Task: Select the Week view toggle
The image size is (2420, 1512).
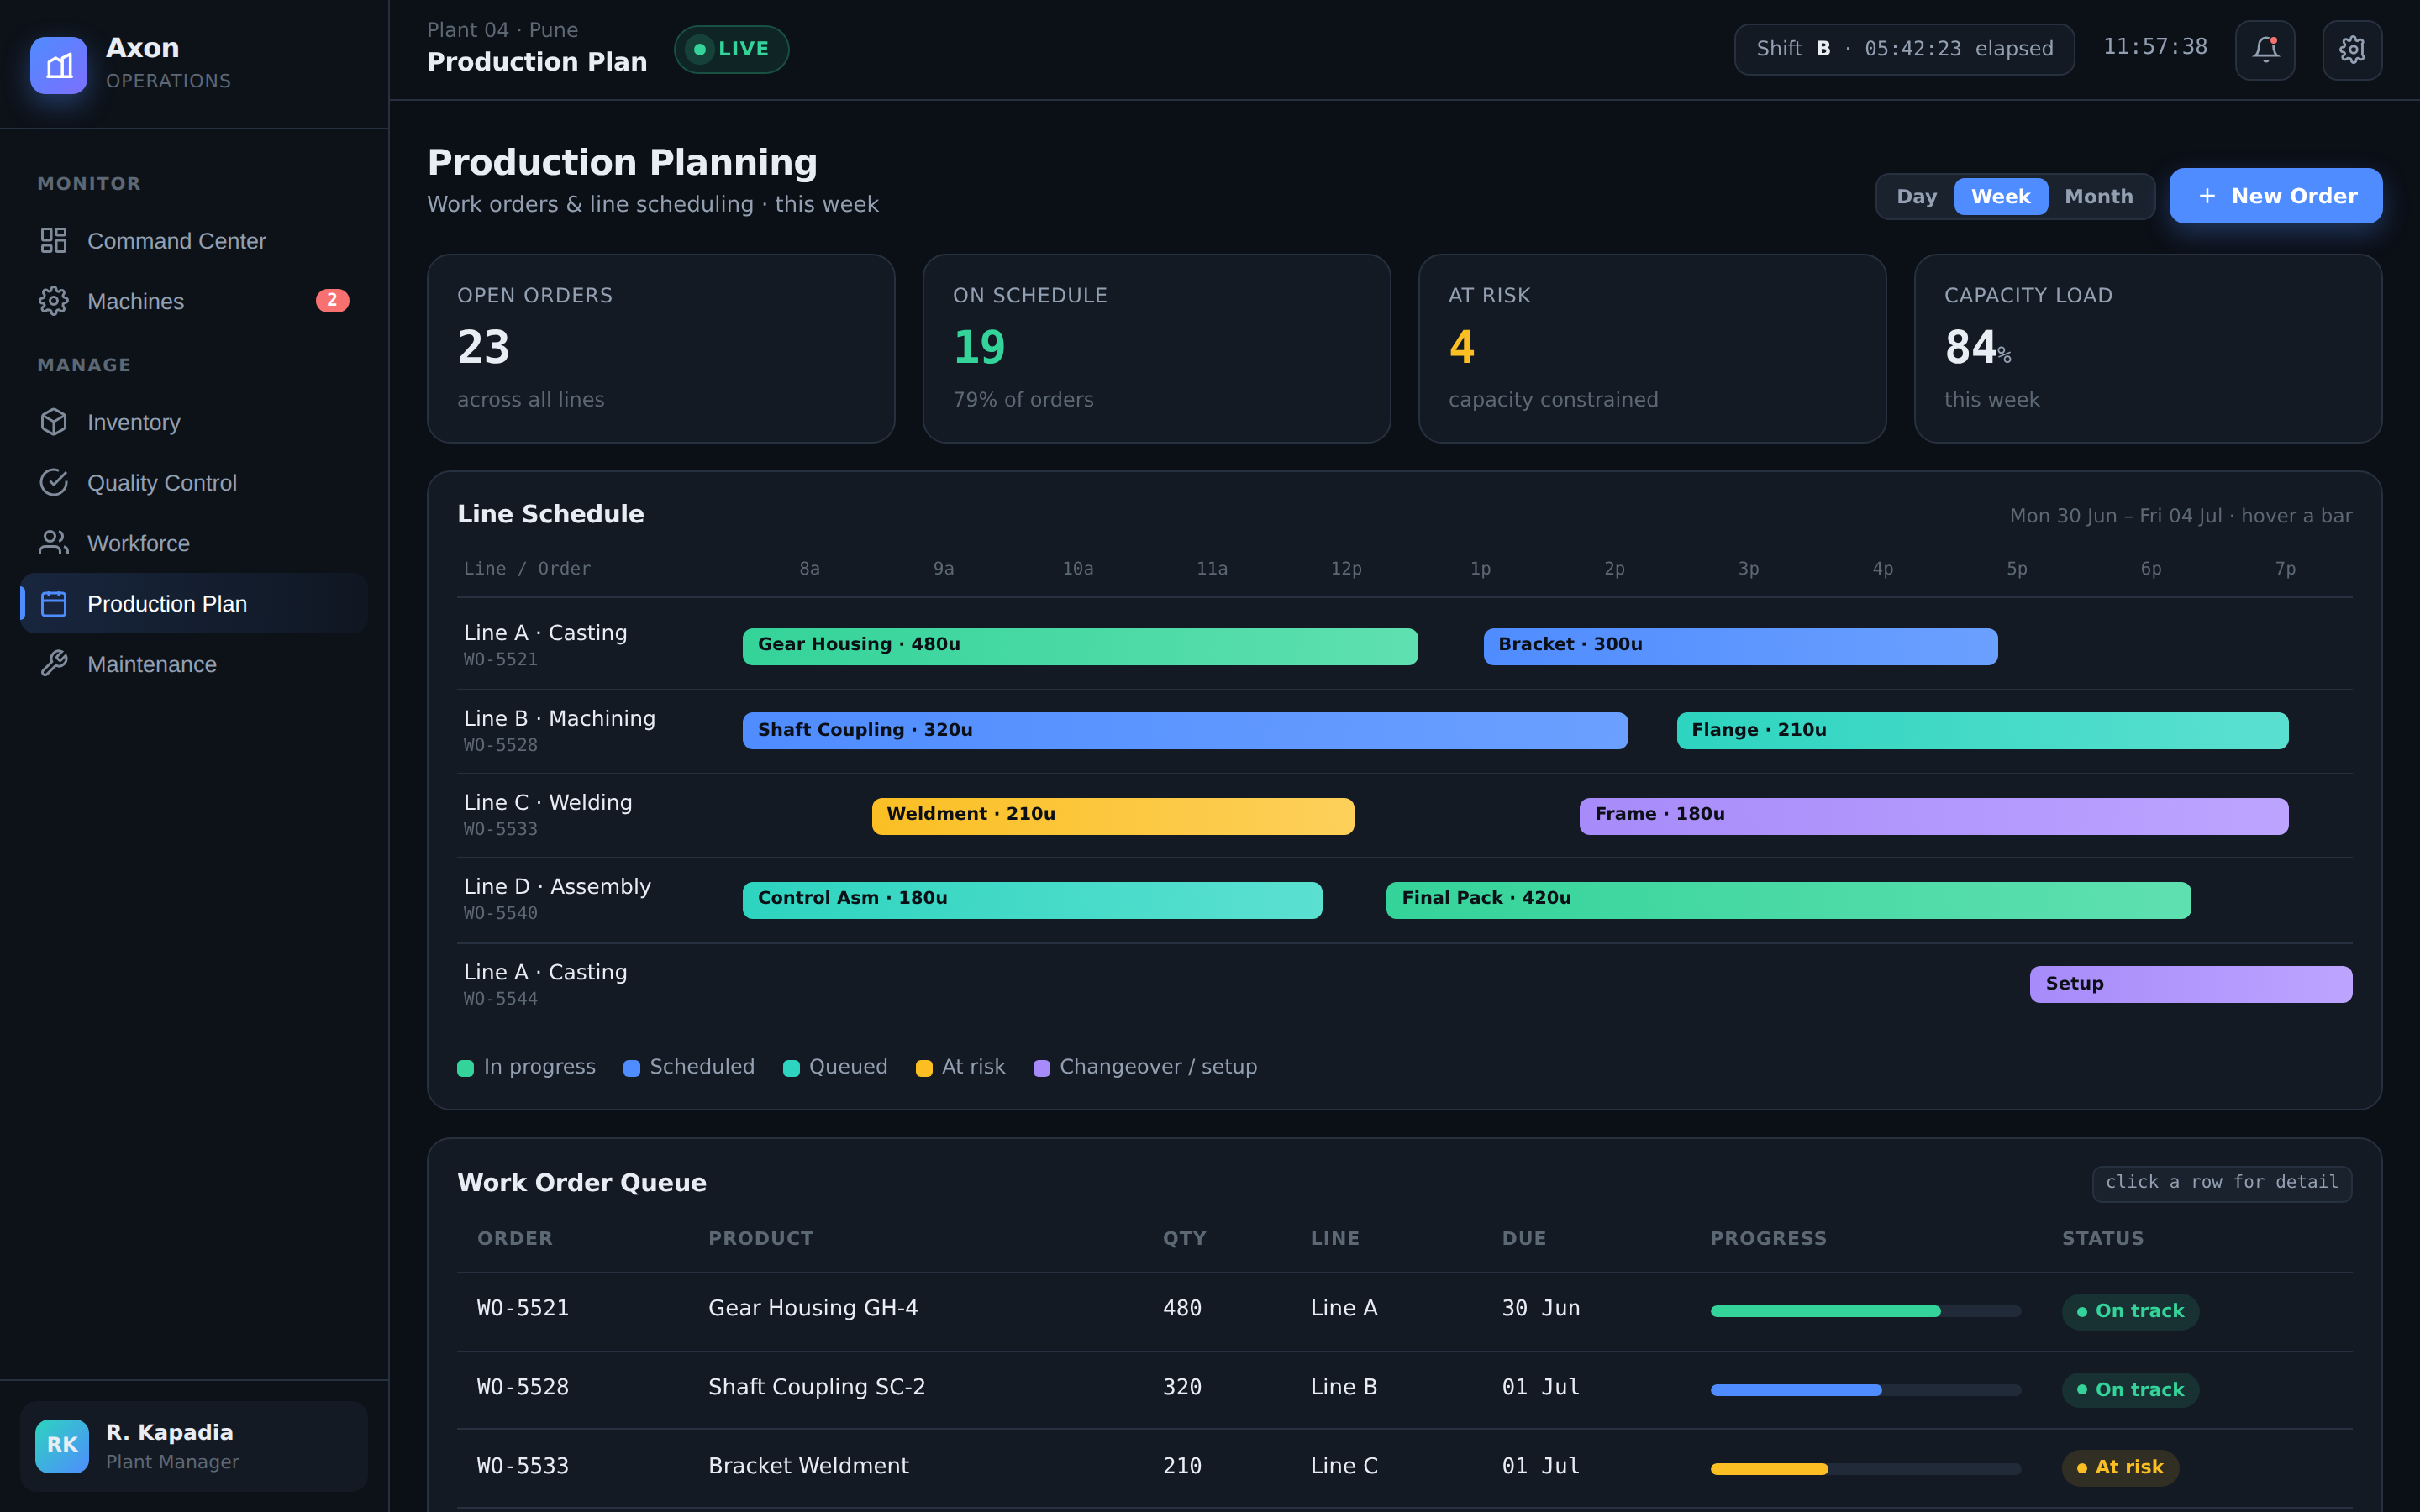Action: [x=2000, y=197]
